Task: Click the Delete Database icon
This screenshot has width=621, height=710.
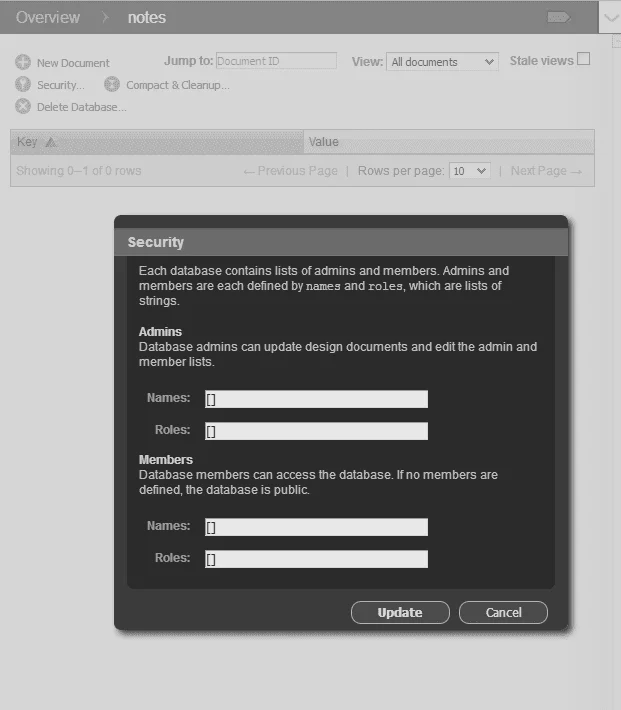Action: [23, 107]
